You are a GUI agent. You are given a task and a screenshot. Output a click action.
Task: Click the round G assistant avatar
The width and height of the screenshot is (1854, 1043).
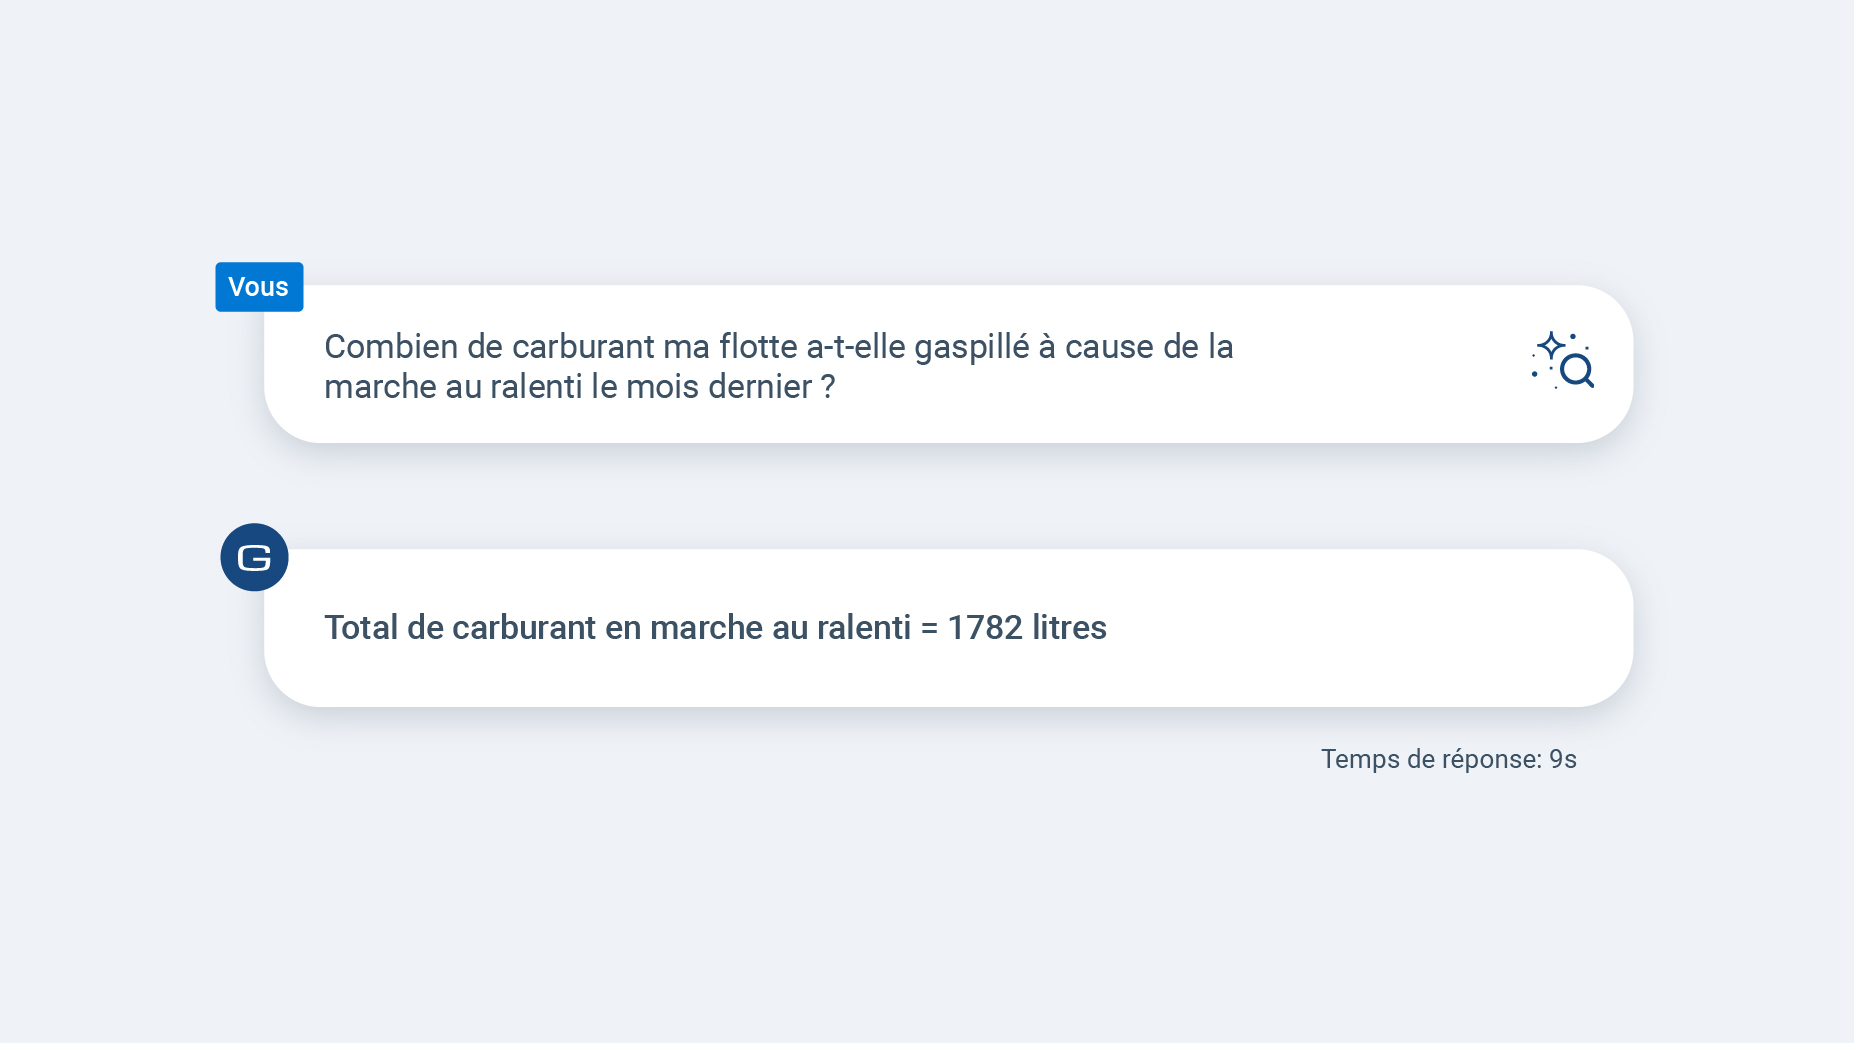[254, 557]
